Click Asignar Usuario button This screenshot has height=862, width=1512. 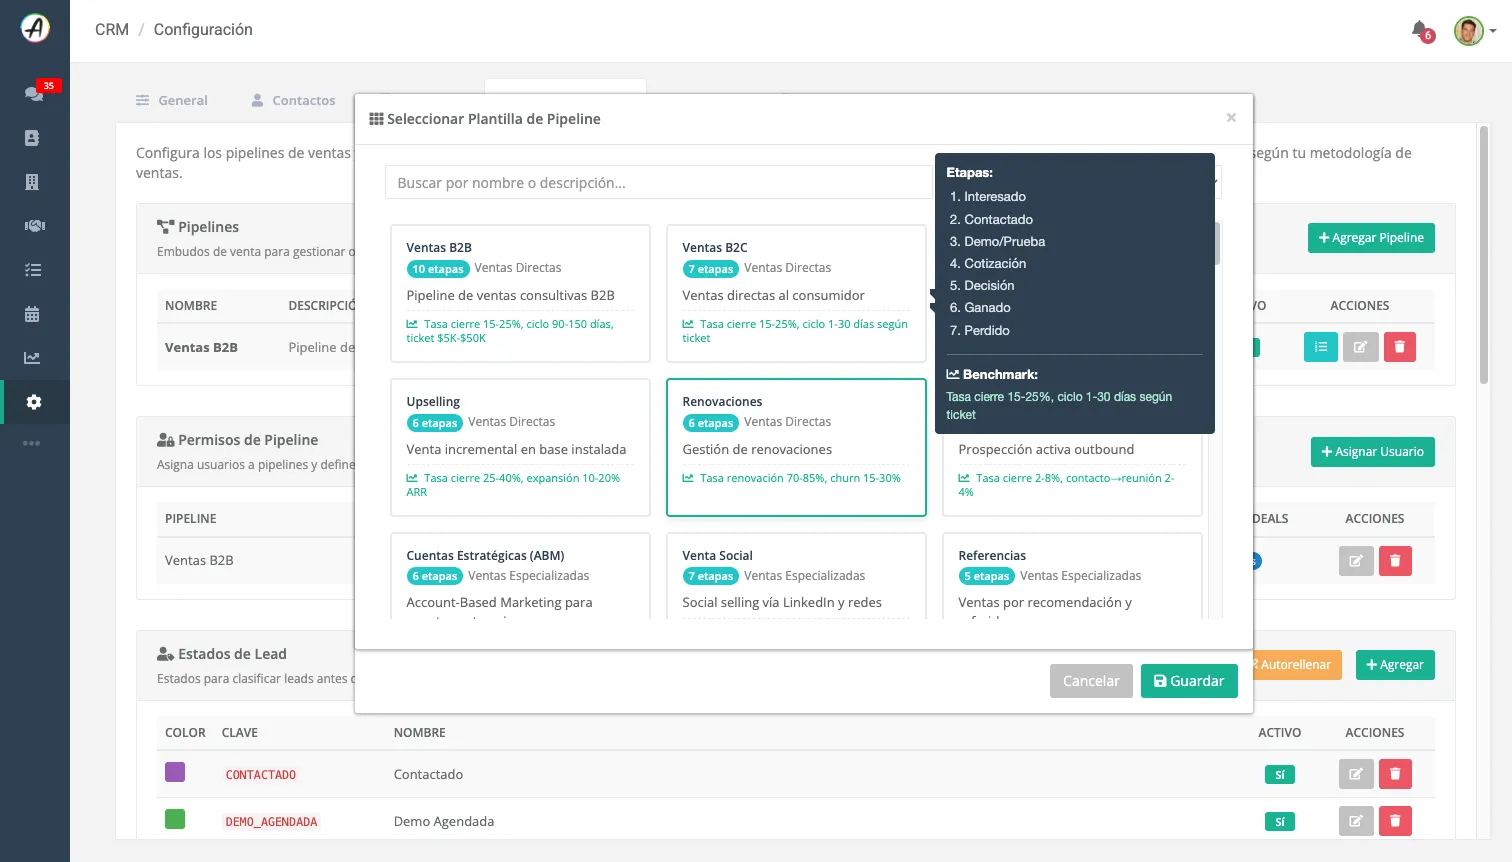coord(1373,452)
